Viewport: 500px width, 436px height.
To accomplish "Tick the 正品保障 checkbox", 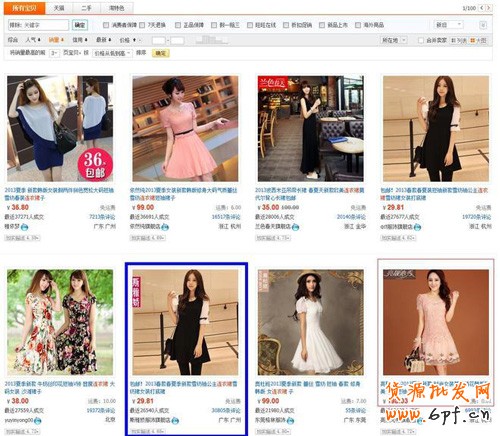I will (178, 25).
